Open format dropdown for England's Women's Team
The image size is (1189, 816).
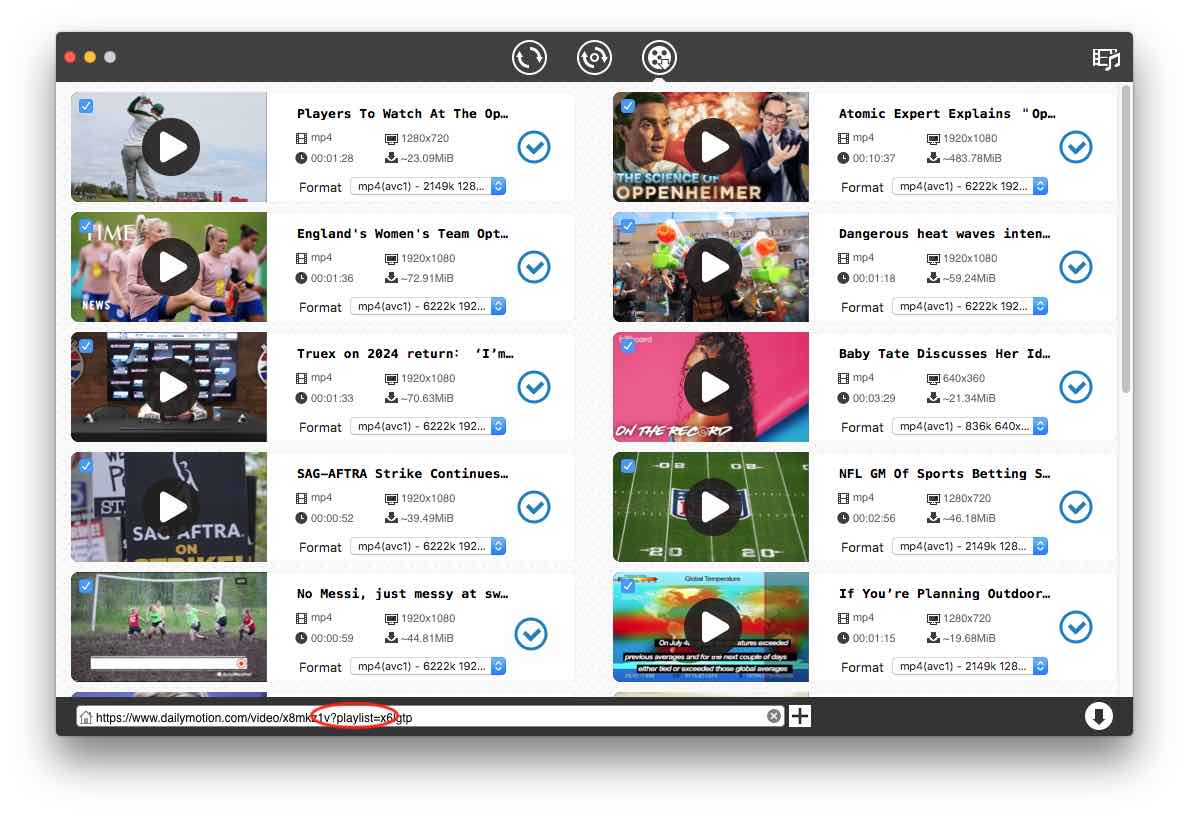click(x=428, y=306)
